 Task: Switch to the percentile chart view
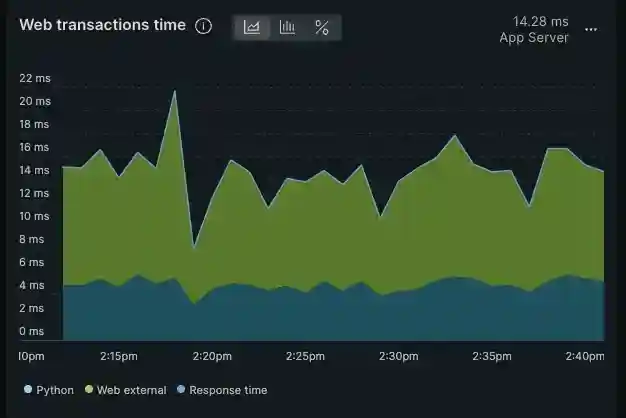[x=322, y=27]
